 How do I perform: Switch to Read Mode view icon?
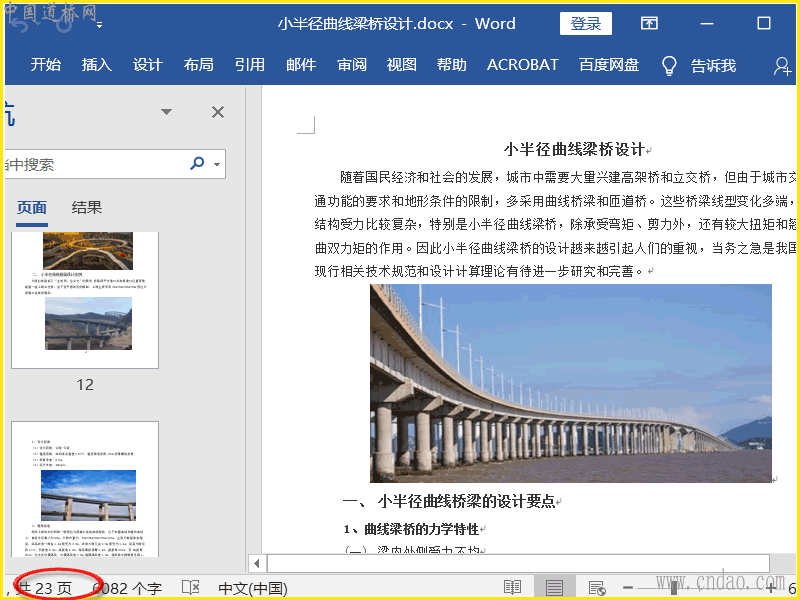pos(512,588)
